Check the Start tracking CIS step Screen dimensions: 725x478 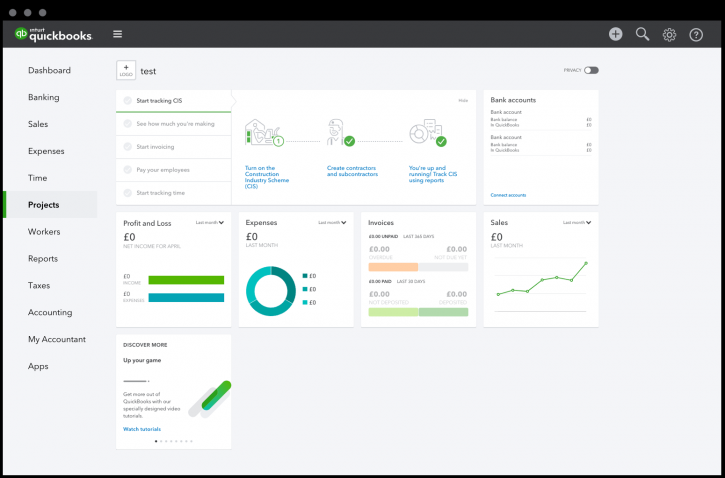(x=128, y=101)
